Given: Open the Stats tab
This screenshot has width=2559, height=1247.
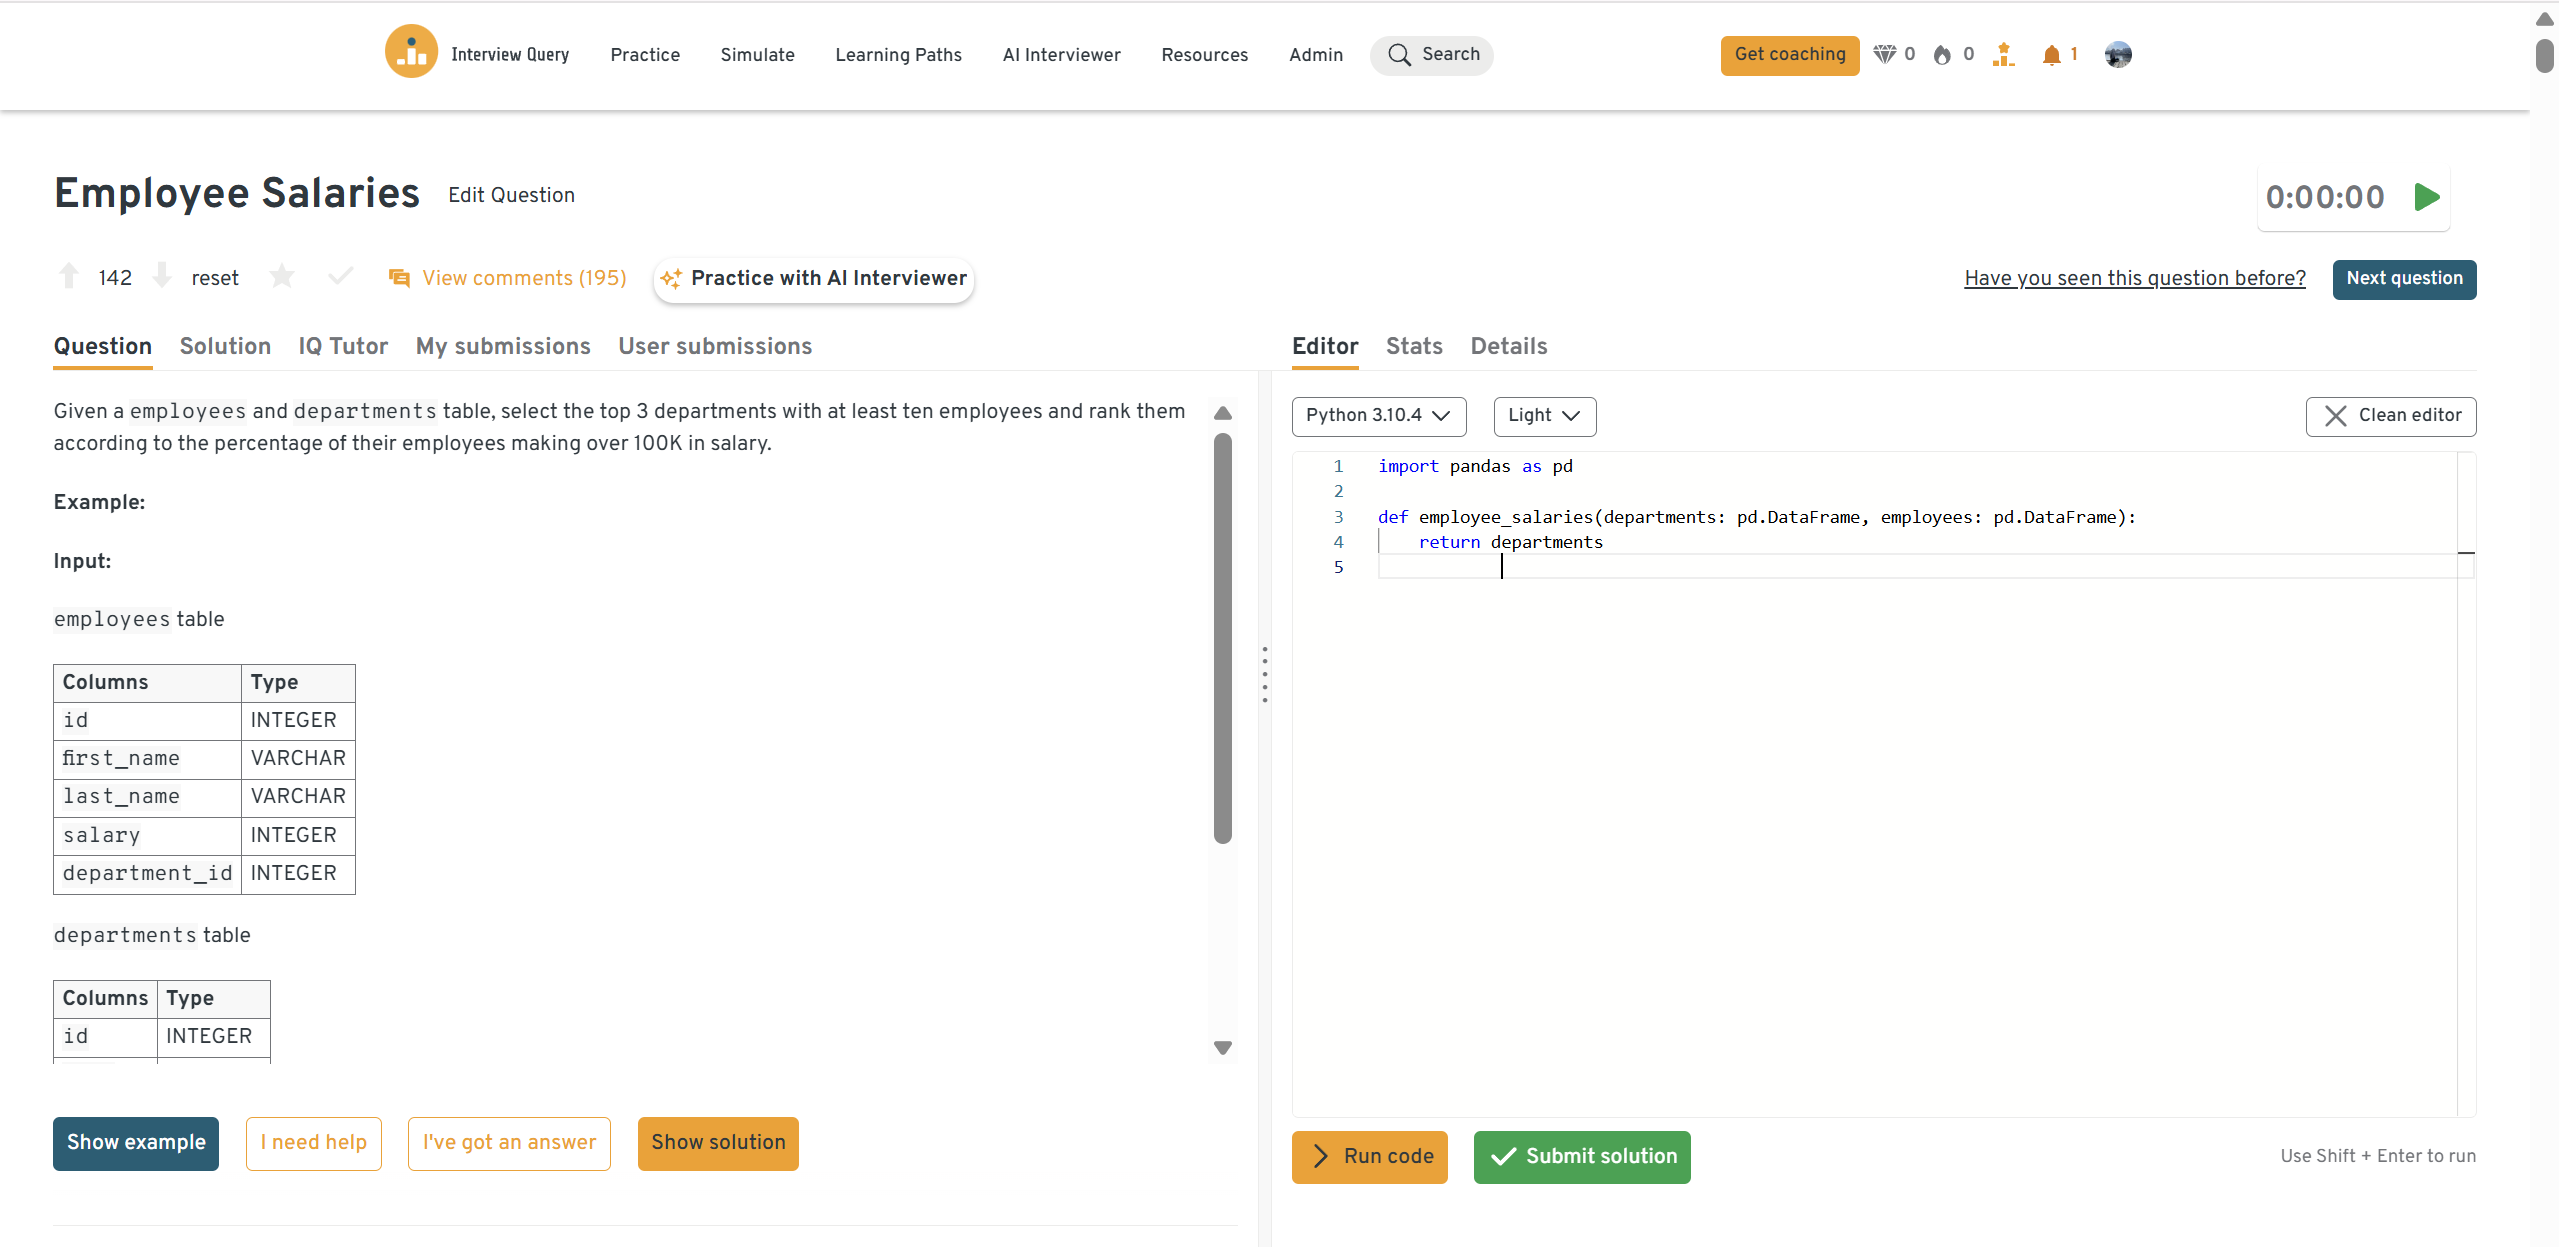Looking at the screenshot, I should pyautogui.click(x=1413, y=346).
